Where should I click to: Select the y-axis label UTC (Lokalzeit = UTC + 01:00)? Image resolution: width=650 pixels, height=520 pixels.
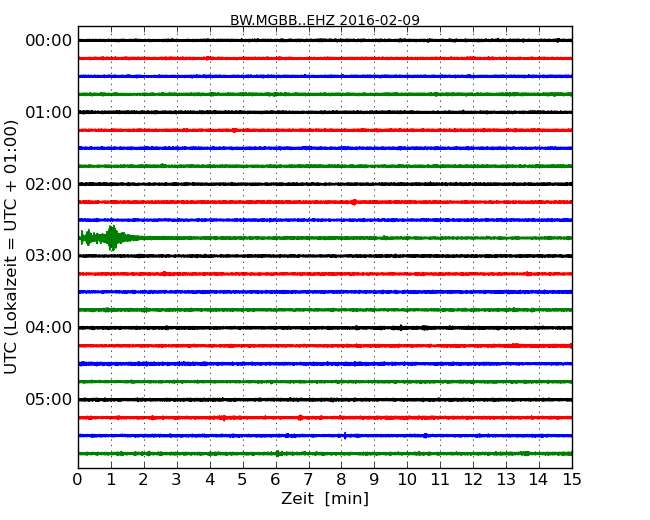coord(11,247)
